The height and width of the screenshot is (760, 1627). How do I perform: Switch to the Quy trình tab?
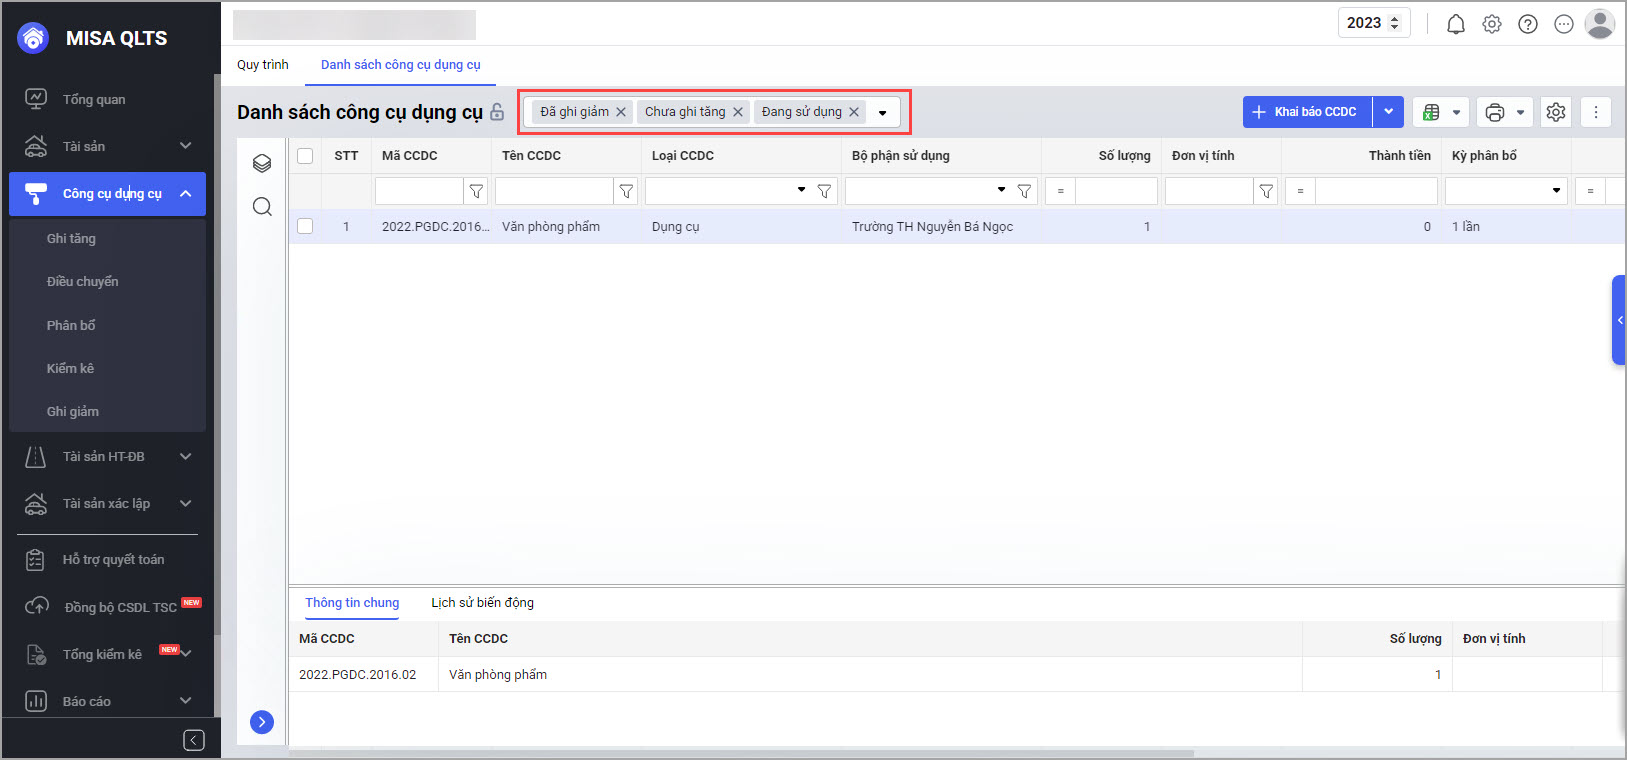point(263,65)
